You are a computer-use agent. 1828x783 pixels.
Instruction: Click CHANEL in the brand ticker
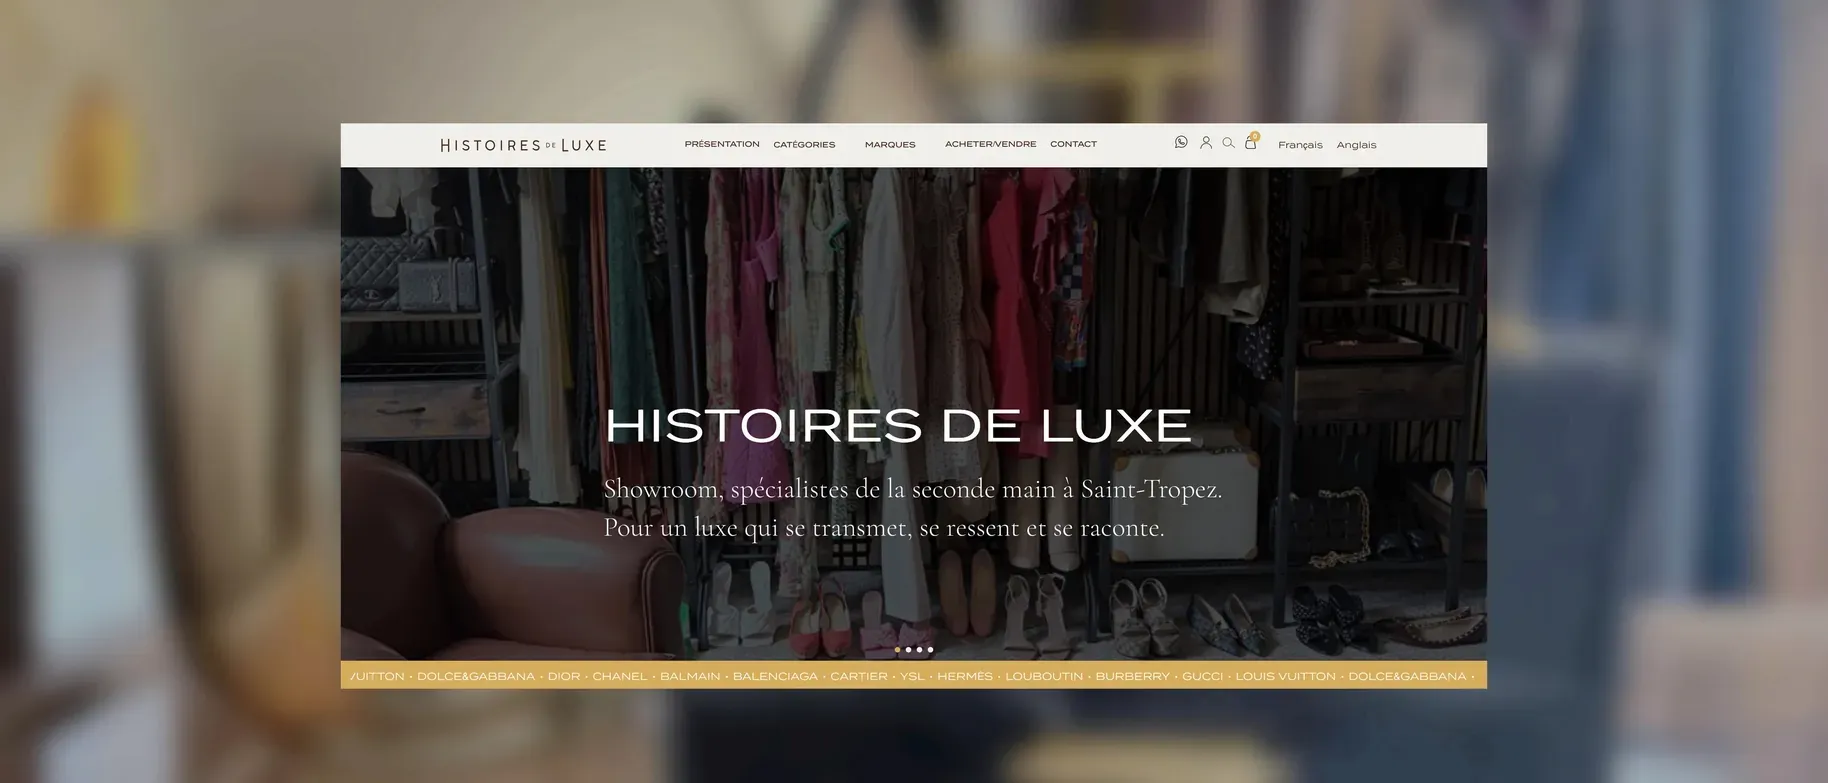[620, 676]
